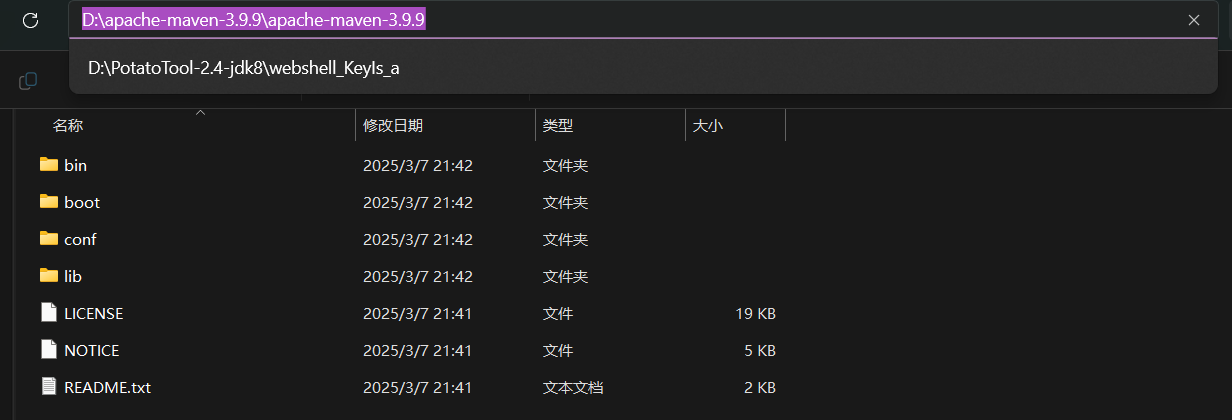Viewport: 1232px width, 420px height.
Task: Click the modified date of the lib folder
Action: pyautogui.click(x=417, y=276)
